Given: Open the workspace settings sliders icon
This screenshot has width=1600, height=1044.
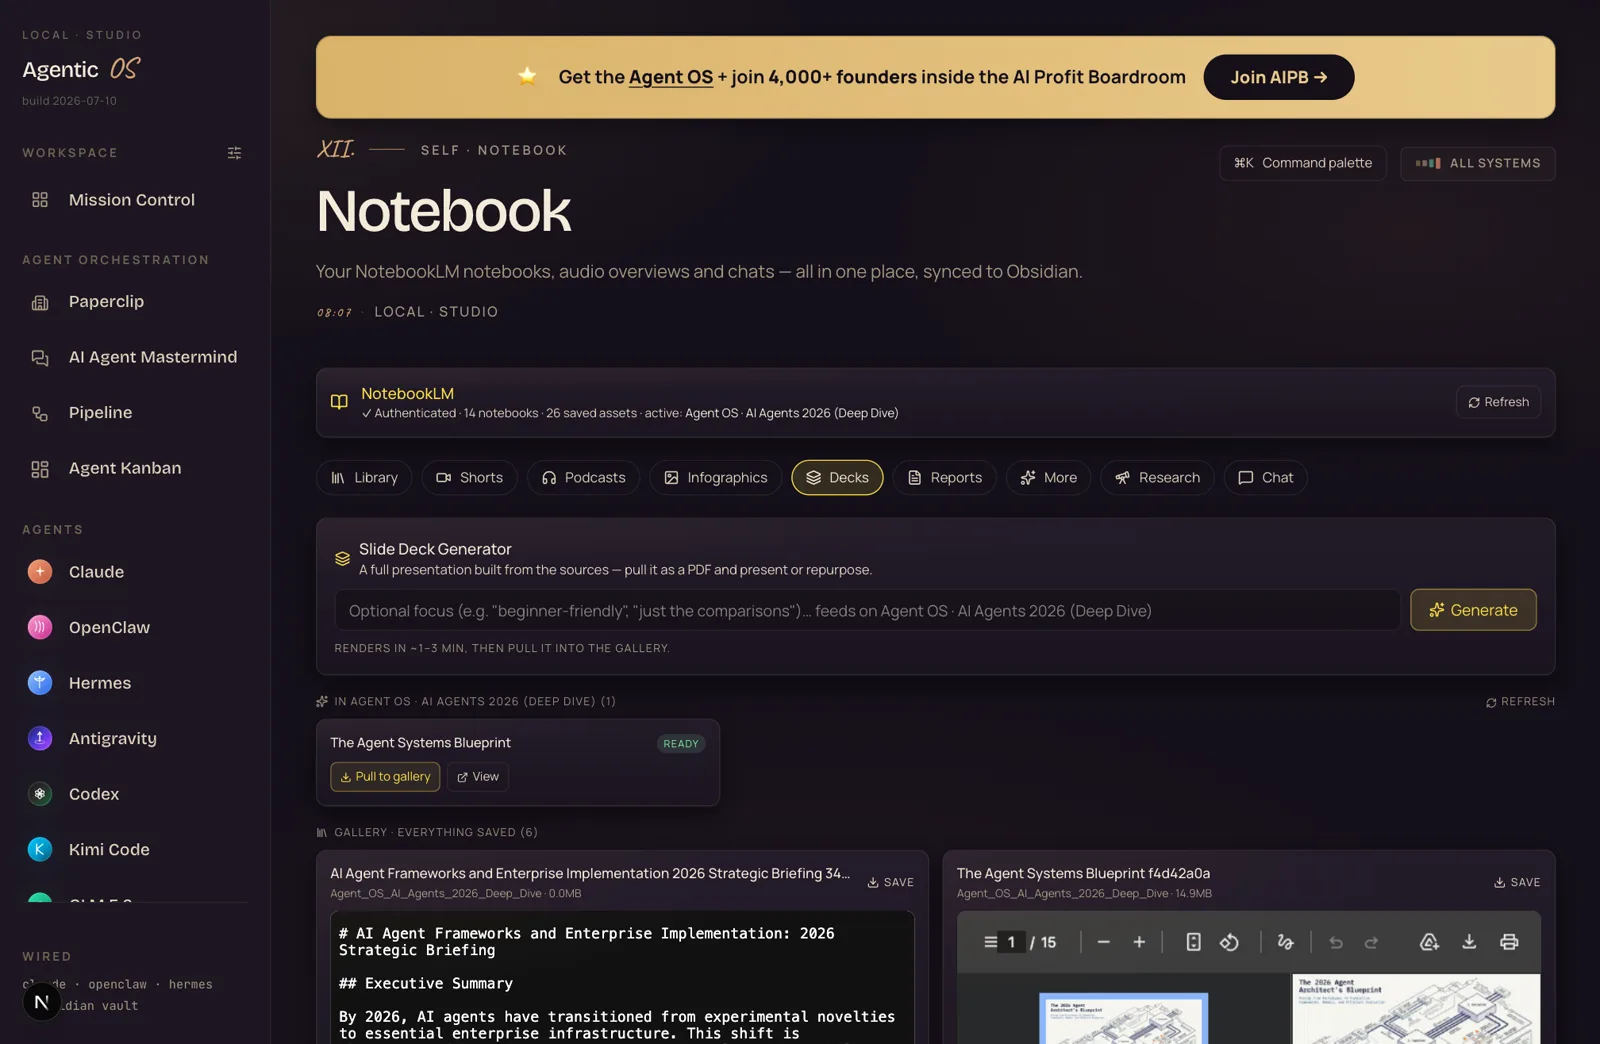Looking at the screenshot, I should [234, 153].
